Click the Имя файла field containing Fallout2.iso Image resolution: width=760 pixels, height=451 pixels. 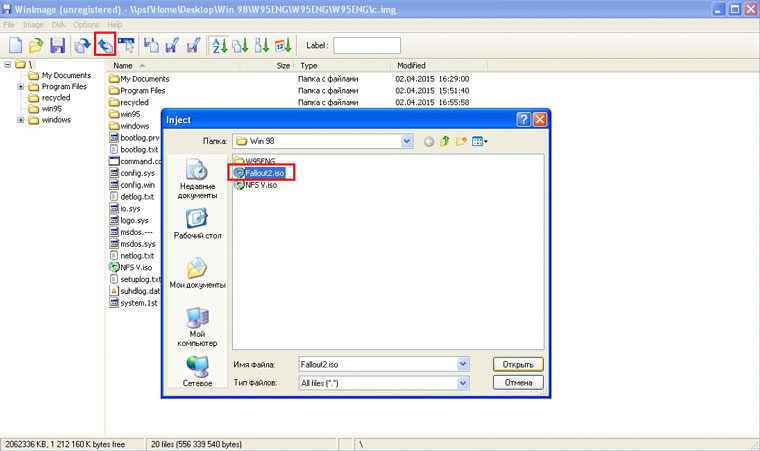pos(379,364)
